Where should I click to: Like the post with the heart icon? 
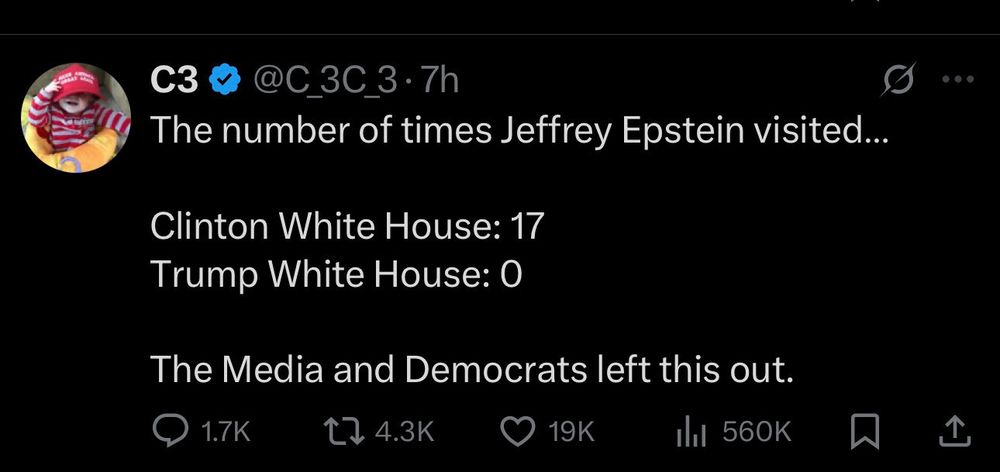(x=516, y=430)
